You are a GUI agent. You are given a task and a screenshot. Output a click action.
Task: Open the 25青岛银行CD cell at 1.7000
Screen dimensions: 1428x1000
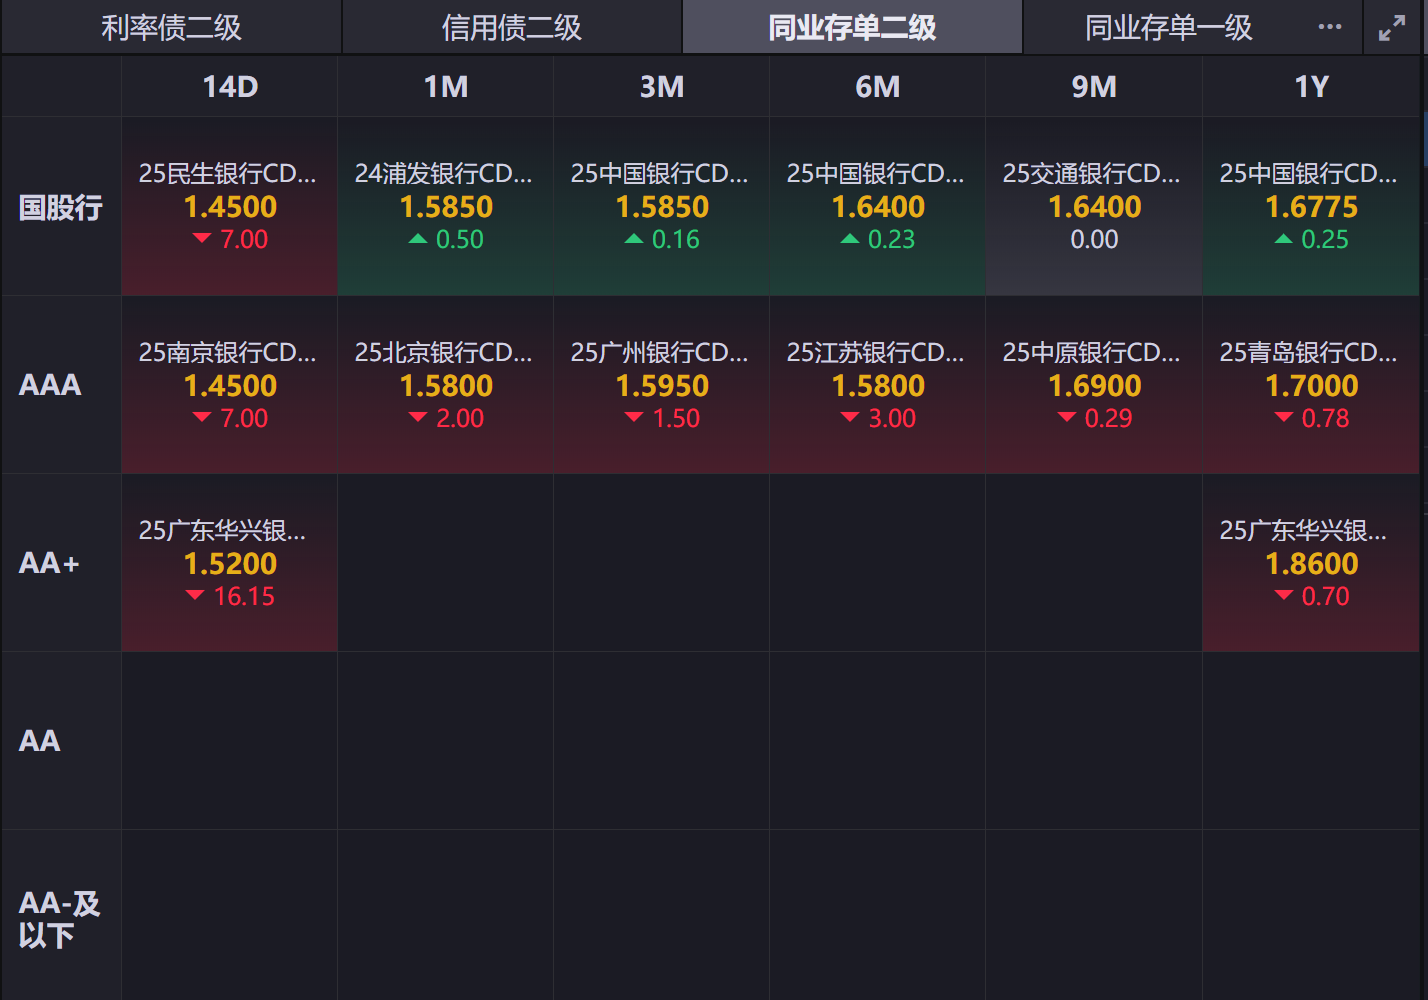tap(1311, 385)
